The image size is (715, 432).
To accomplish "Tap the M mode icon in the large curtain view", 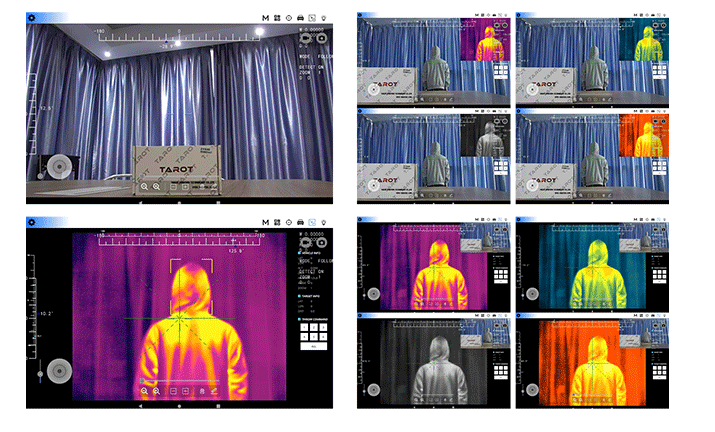I will (x=265, y=18).
